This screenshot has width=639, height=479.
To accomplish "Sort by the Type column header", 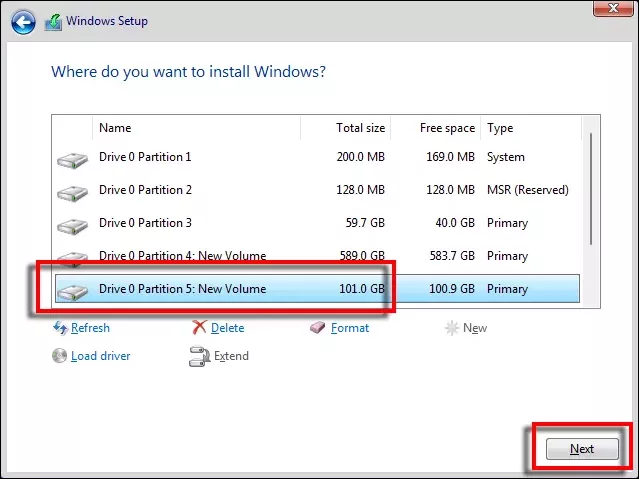I will (x=531, y=128).
